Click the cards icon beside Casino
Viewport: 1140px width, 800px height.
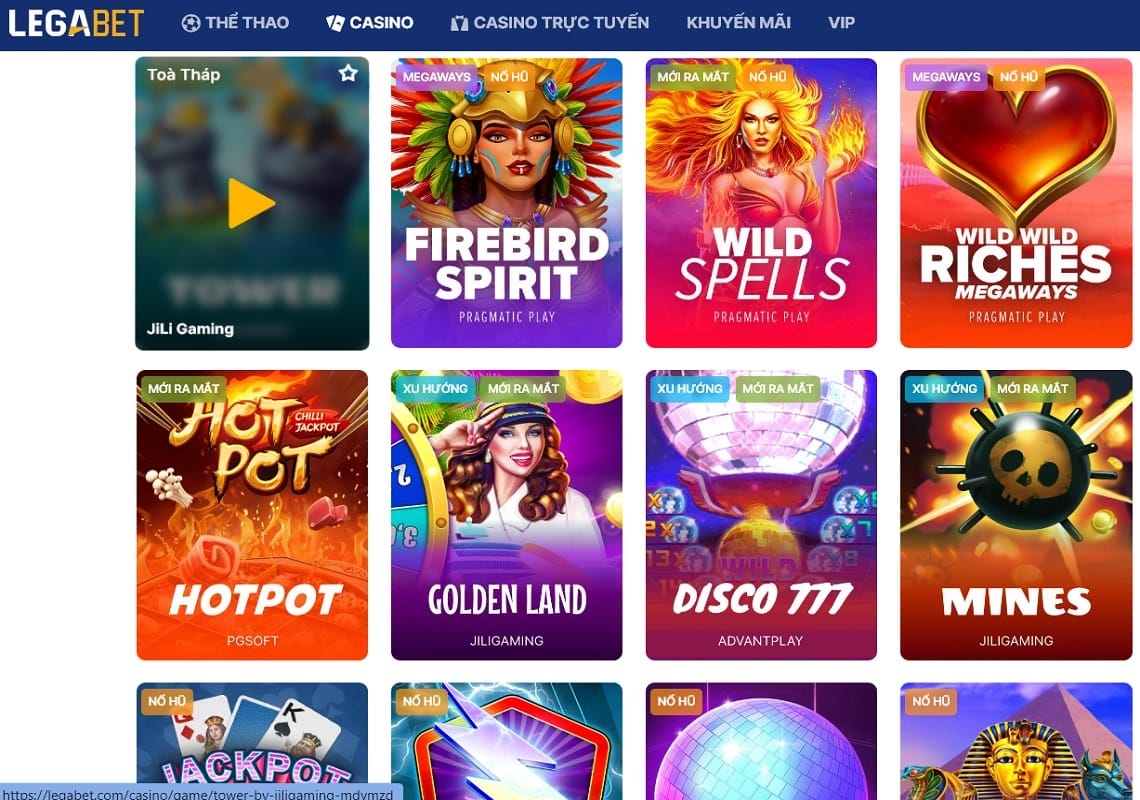point(335,23)
